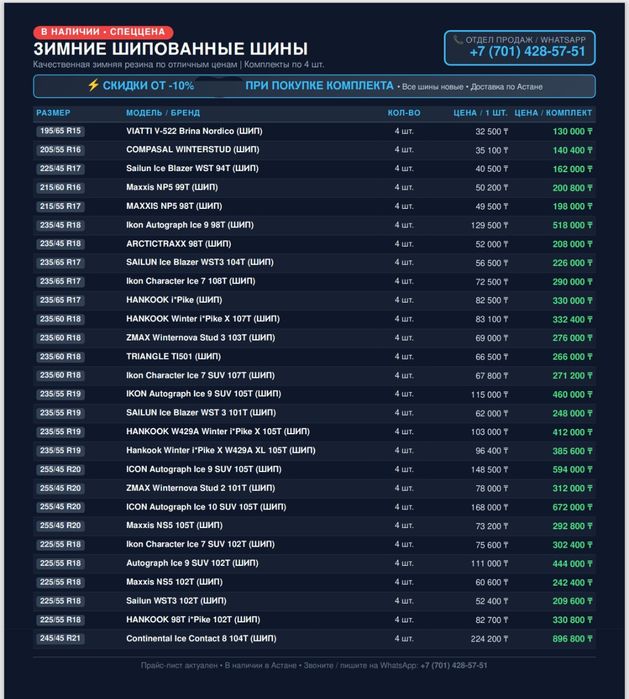Click 'Hankook Winter i*Pike X W429A XL 105T'
Image resolution: width=629 pixels, height=699 pixels.
[206, 450]
